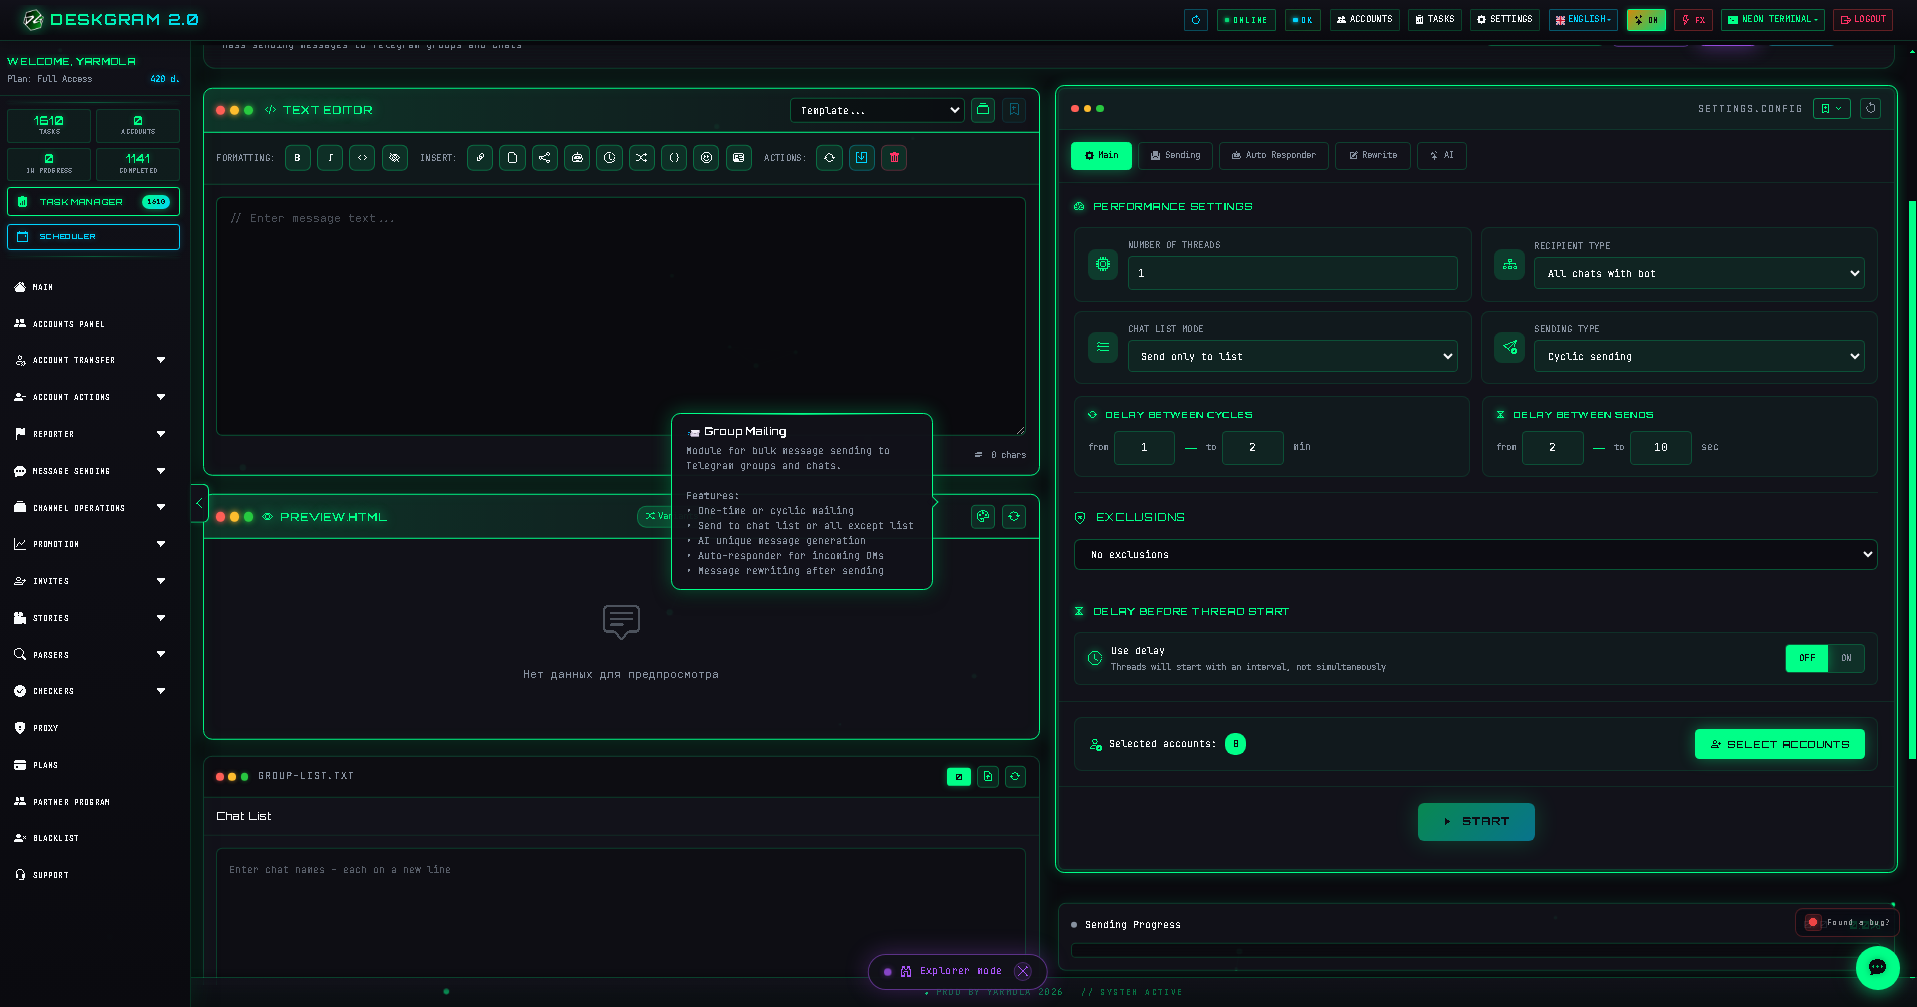1917x1007 pixels.
Task: Switch to the Sending tab
Action: [1175, 155]
